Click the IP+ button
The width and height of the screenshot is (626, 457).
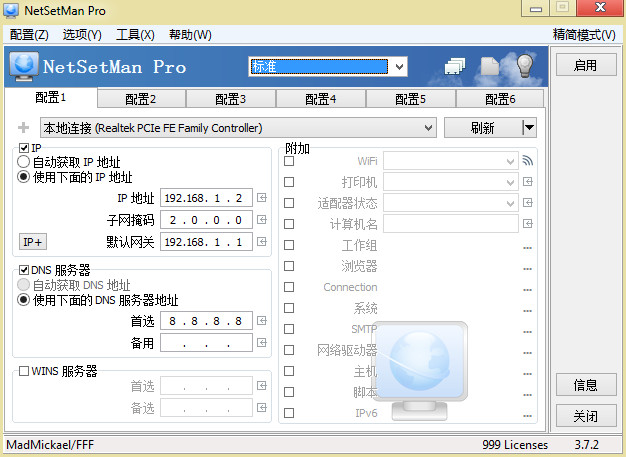click(33, 242)
